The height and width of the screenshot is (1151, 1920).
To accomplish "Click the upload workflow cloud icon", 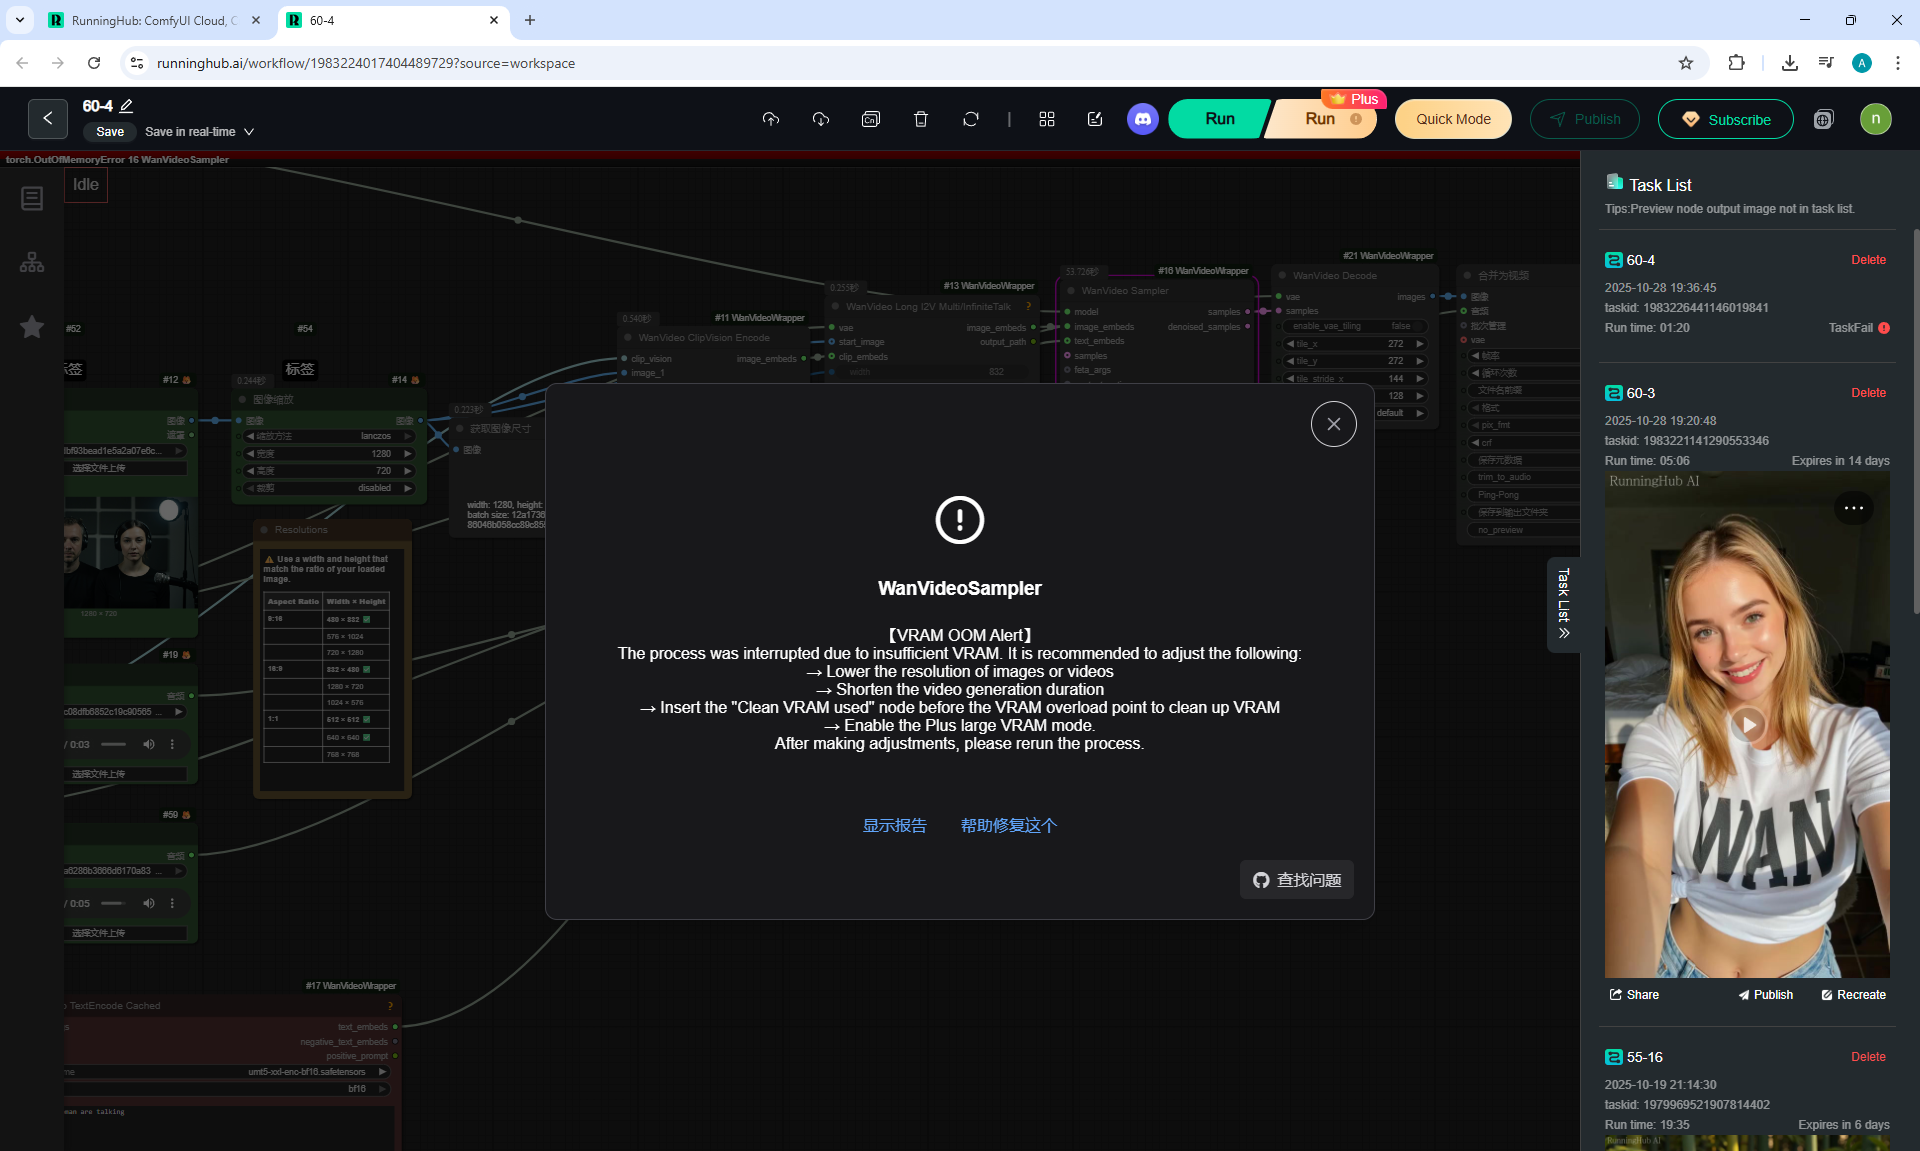I will (x=770, y=119).
